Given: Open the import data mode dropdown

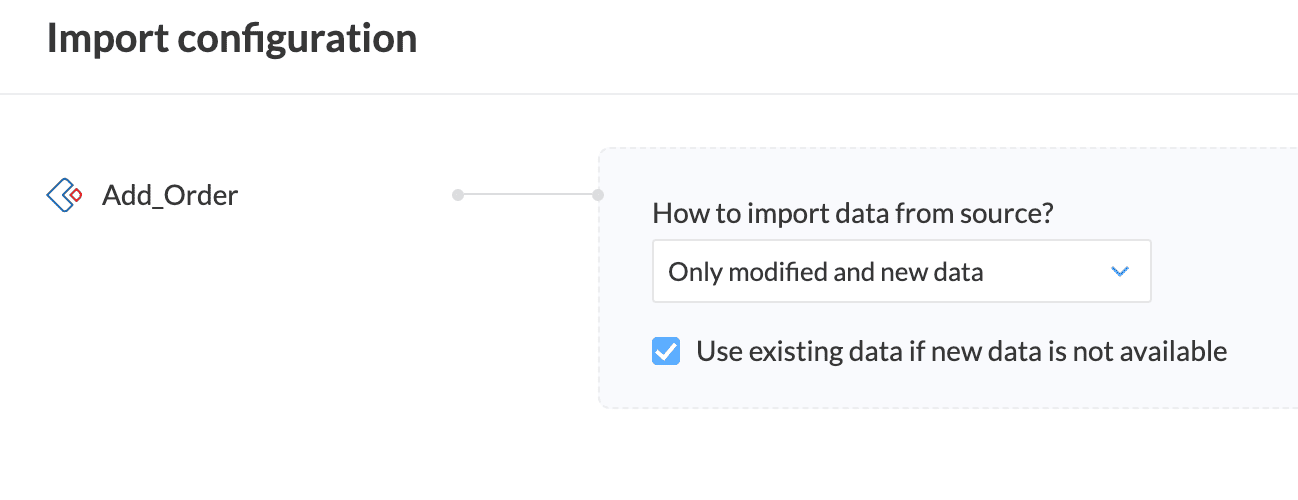Looking at the screenshot, I should pos(901,271).
